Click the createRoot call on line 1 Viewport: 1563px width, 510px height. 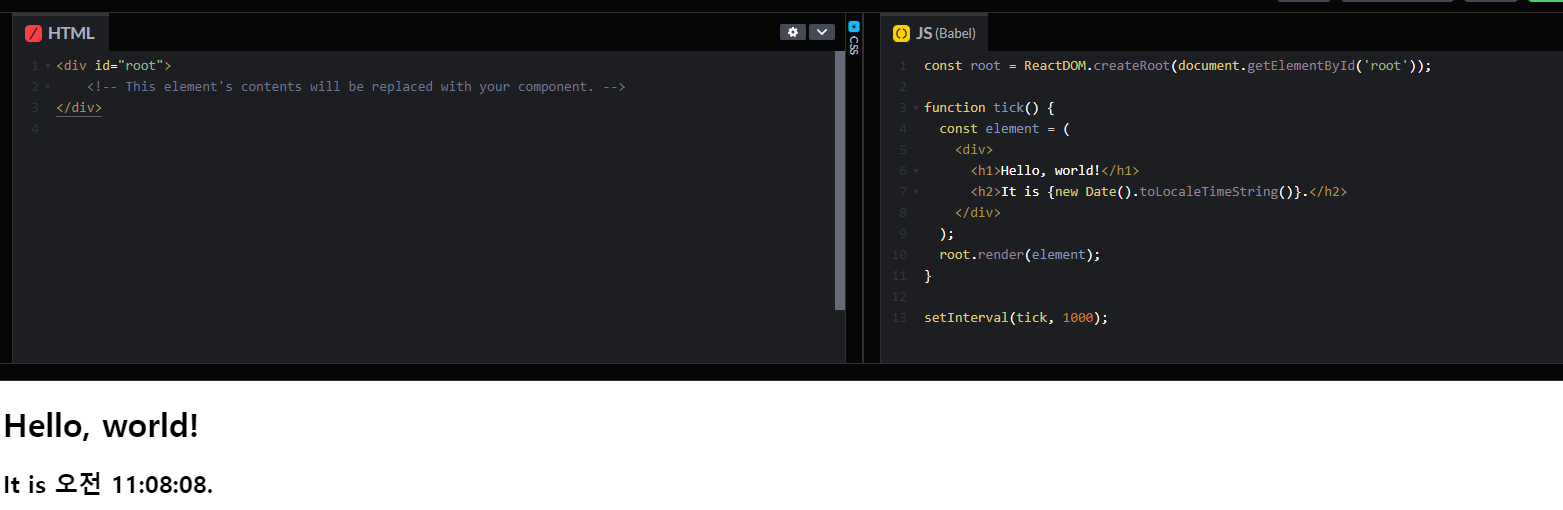pyautogui.click(x=1131, y=66)
